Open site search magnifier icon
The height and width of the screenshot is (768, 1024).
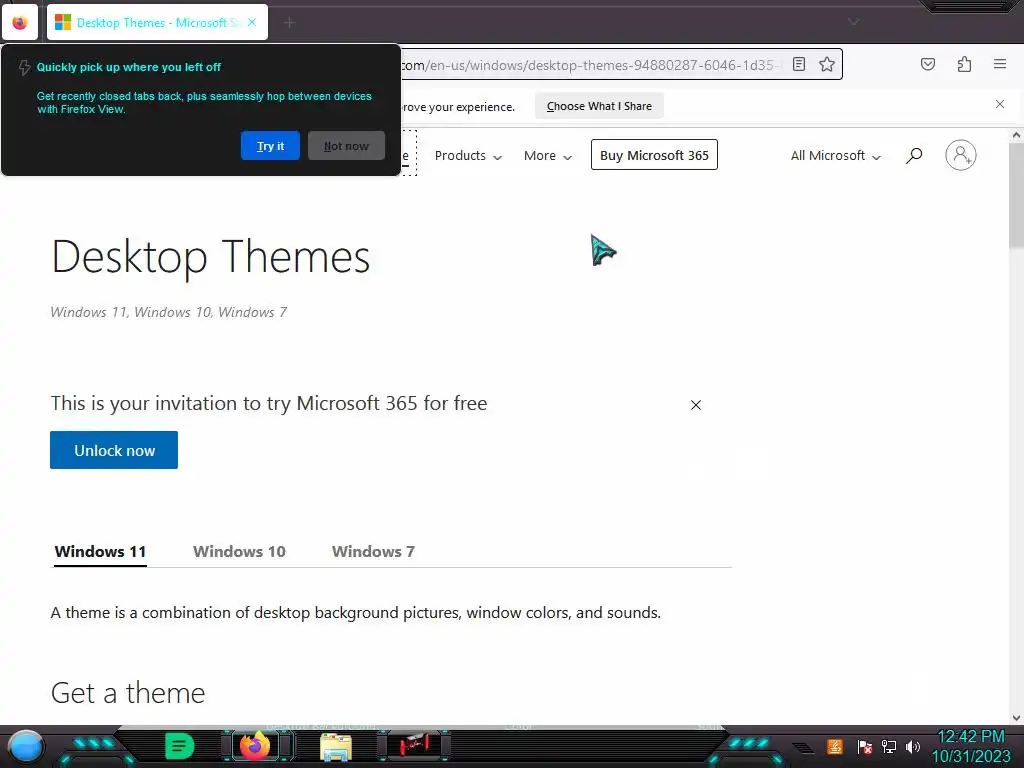914,155
